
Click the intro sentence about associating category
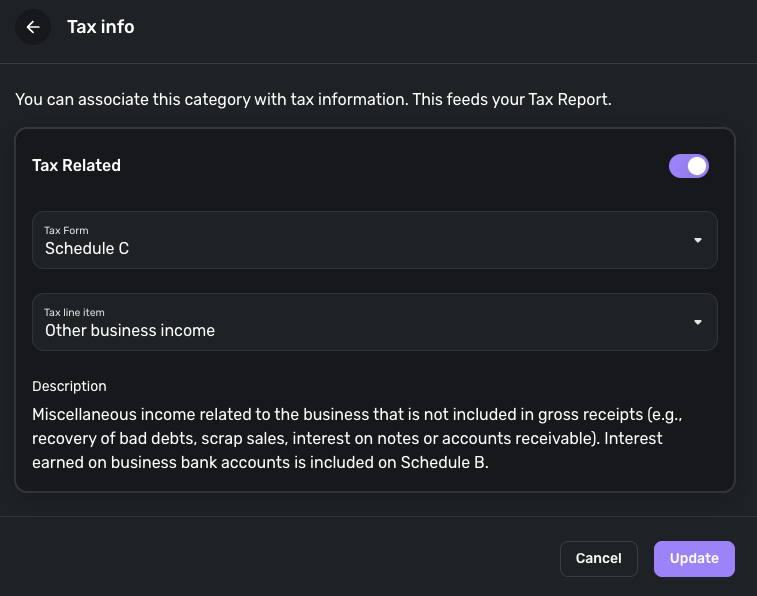[x=250, y=100]
